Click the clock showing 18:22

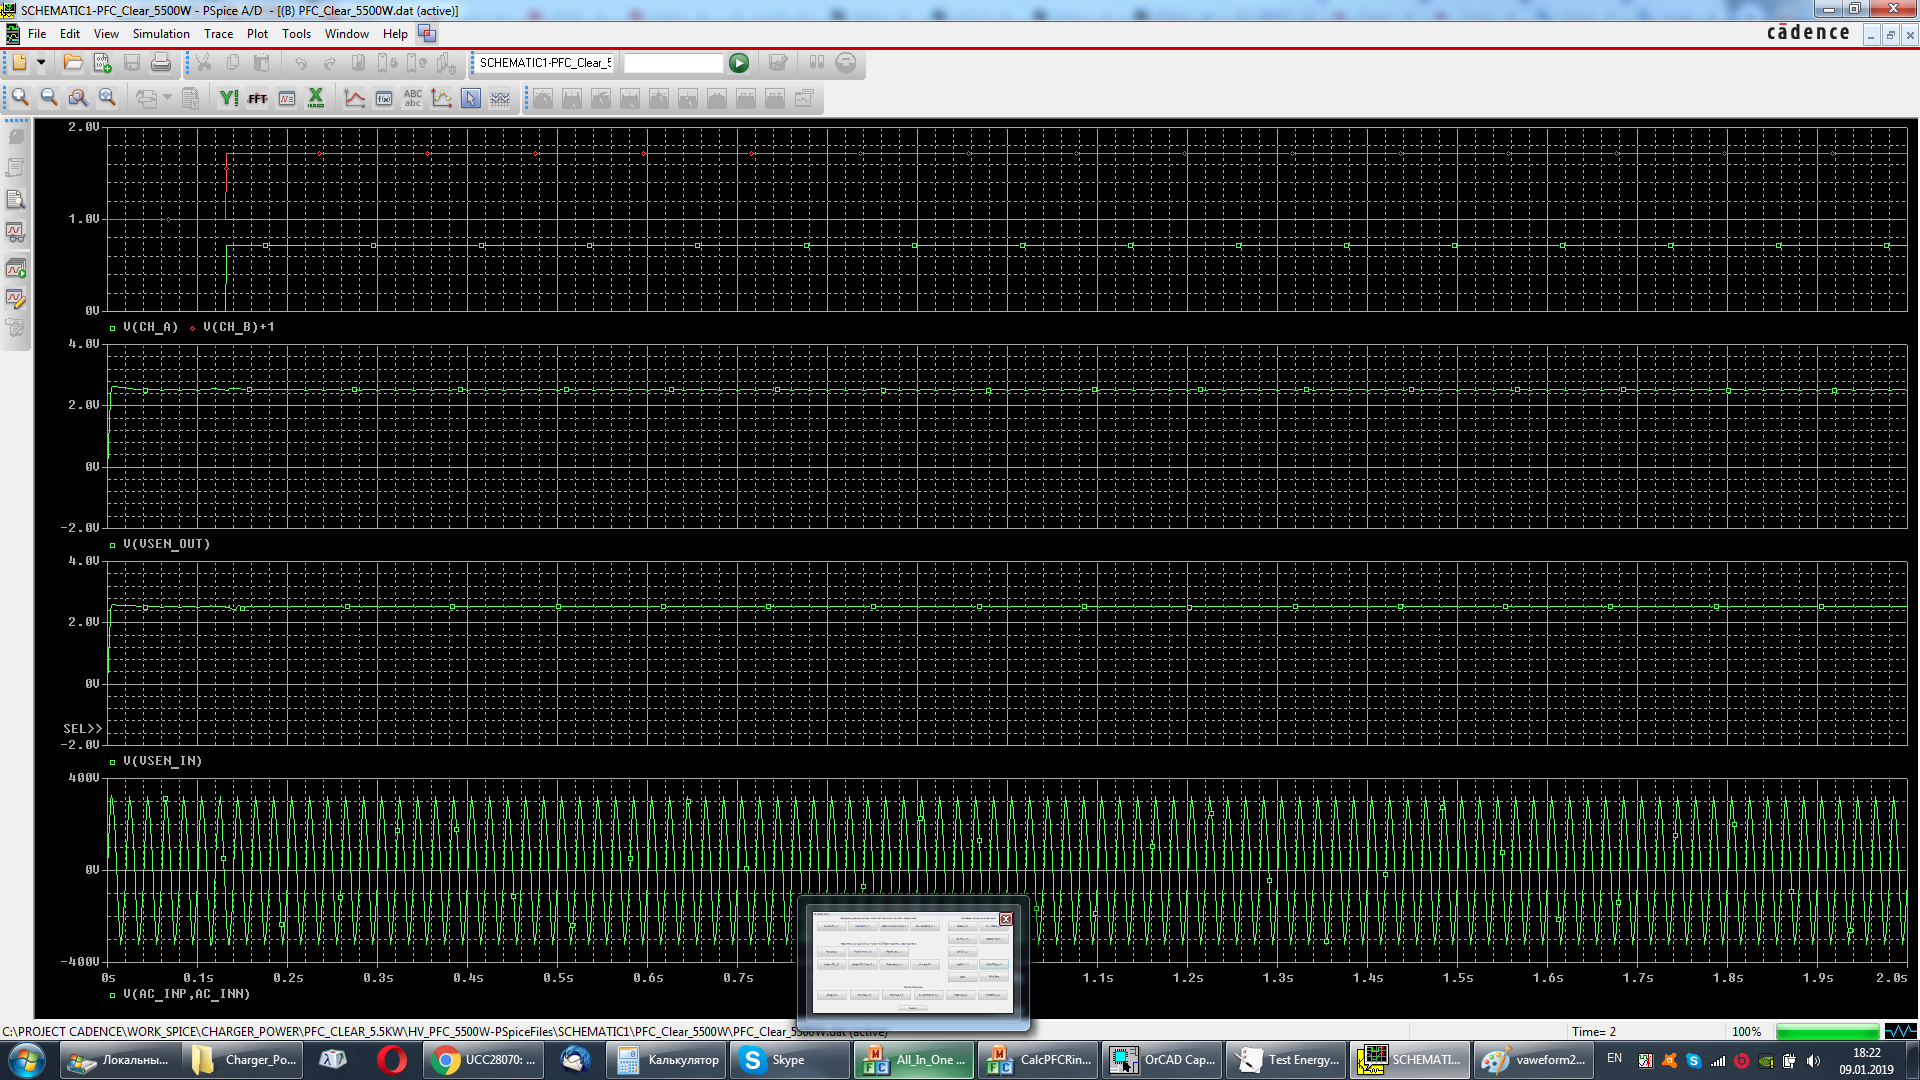click(1866, 1053)
